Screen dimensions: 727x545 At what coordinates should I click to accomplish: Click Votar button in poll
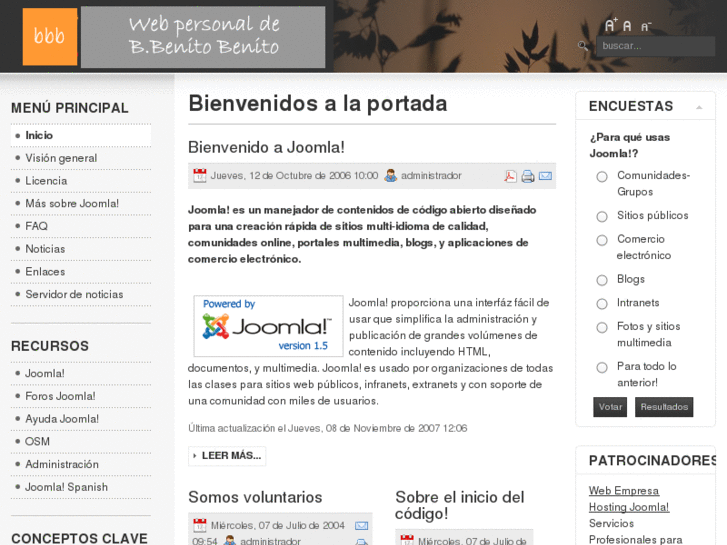pos(610,407)
